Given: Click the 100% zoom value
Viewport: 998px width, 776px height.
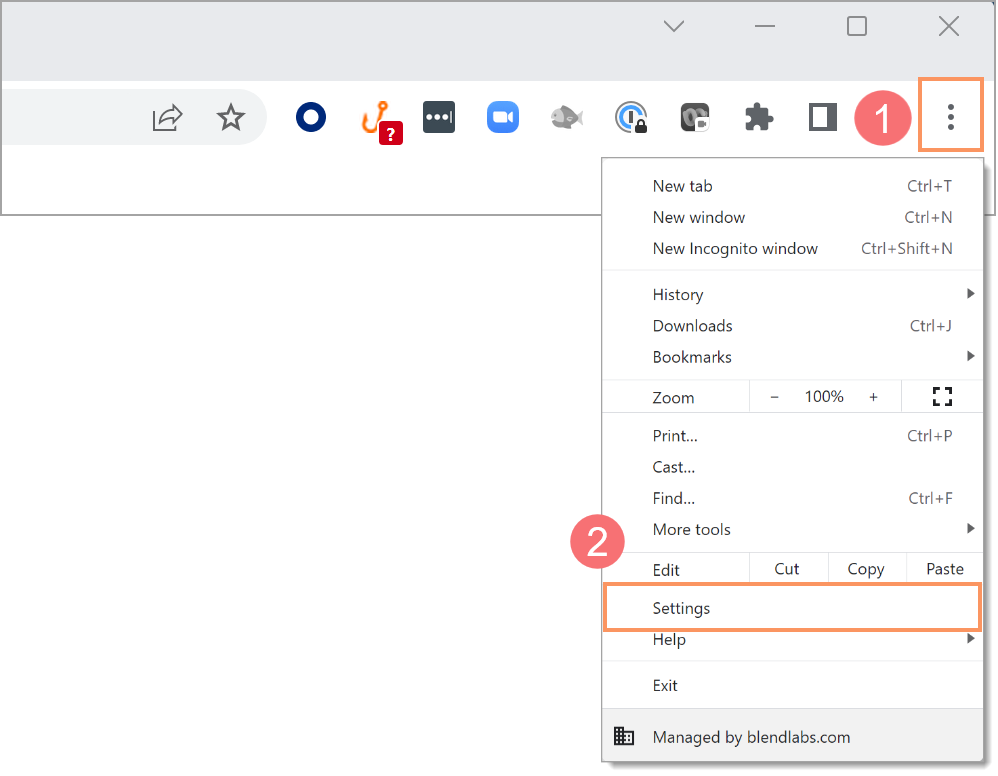Looking at the screenshot, I should point(824,397).
